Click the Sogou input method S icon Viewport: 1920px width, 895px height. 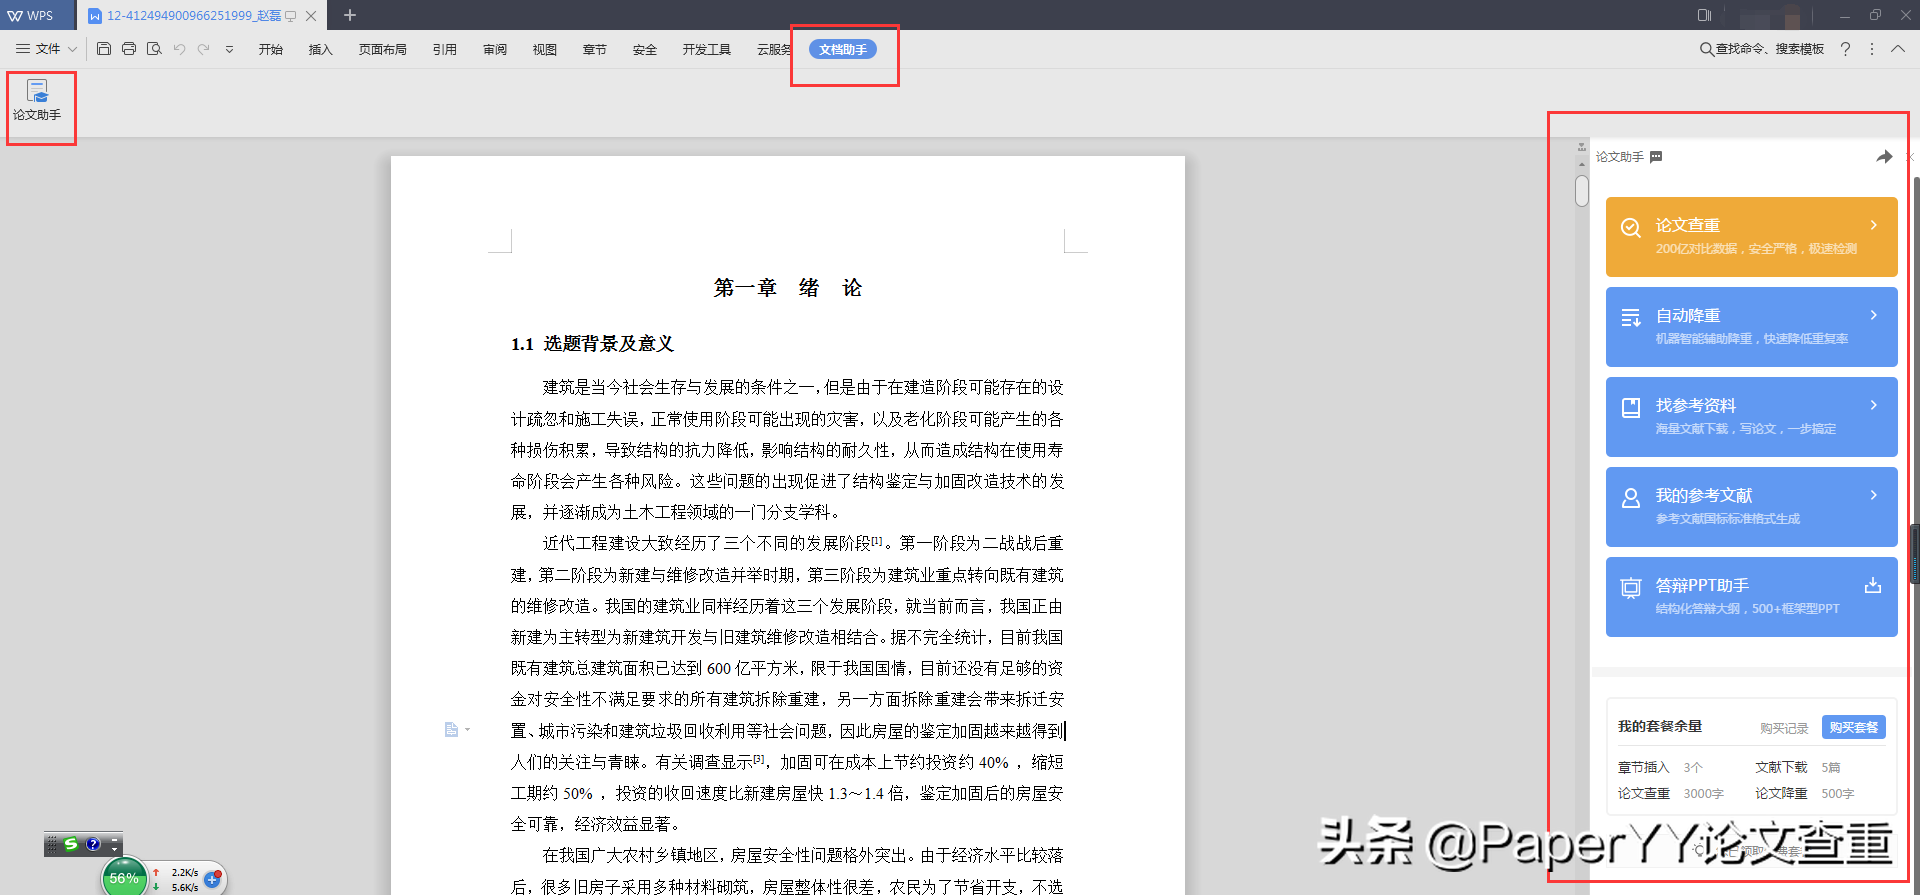(x=71, y=844)
